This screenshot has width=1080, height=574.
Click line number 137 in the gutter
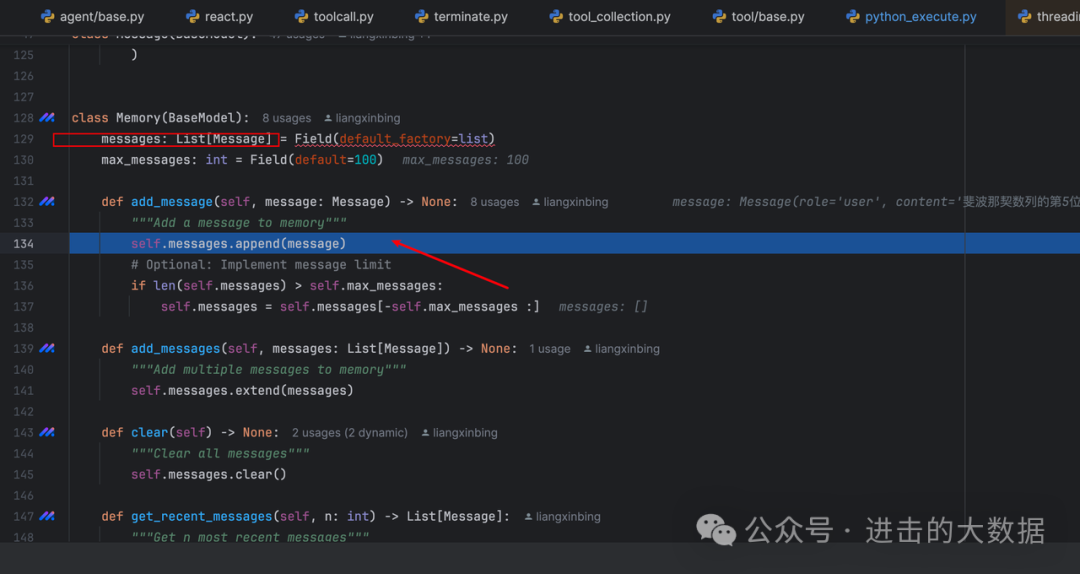[23, 307]
